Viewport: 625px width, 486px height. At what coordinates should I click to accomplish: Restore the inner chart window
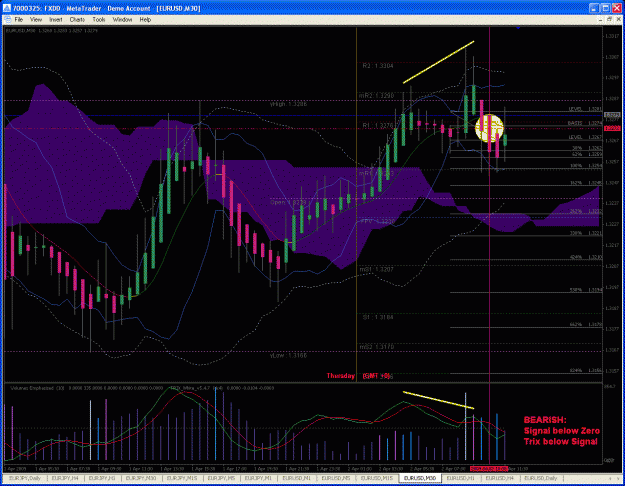point(609,20)
